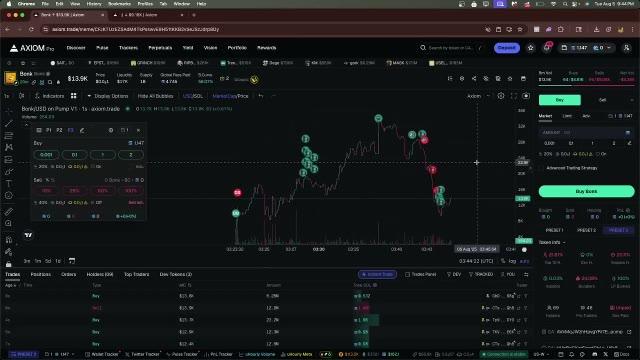Screen dimensions: 640x360
Task: Click the go-to-date calendar icon
Action: click(x=72, y=260)
